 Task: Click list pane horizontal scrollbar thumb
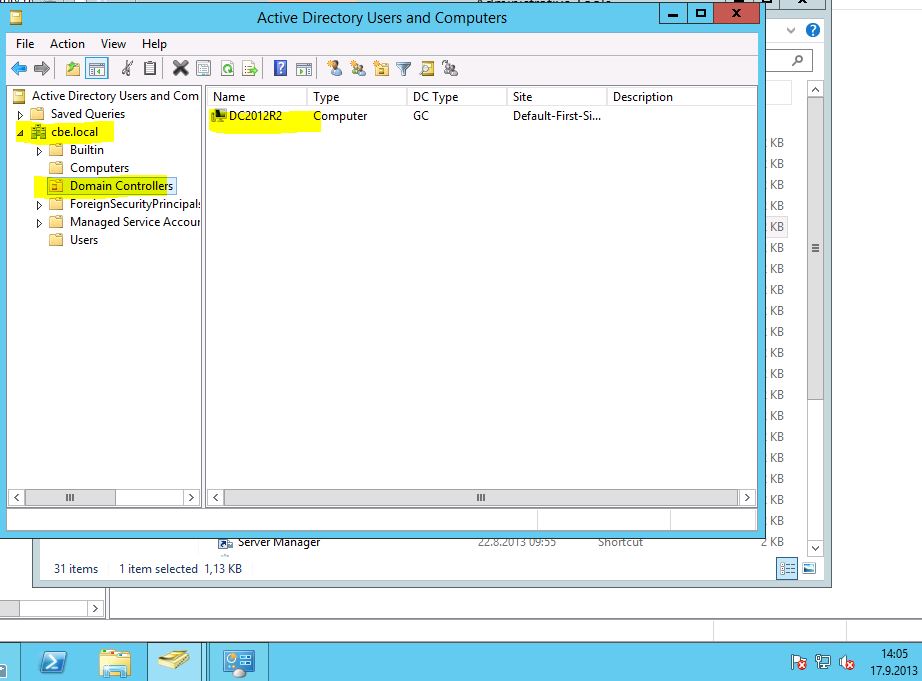pyautogui.click(x=480, y=498)
